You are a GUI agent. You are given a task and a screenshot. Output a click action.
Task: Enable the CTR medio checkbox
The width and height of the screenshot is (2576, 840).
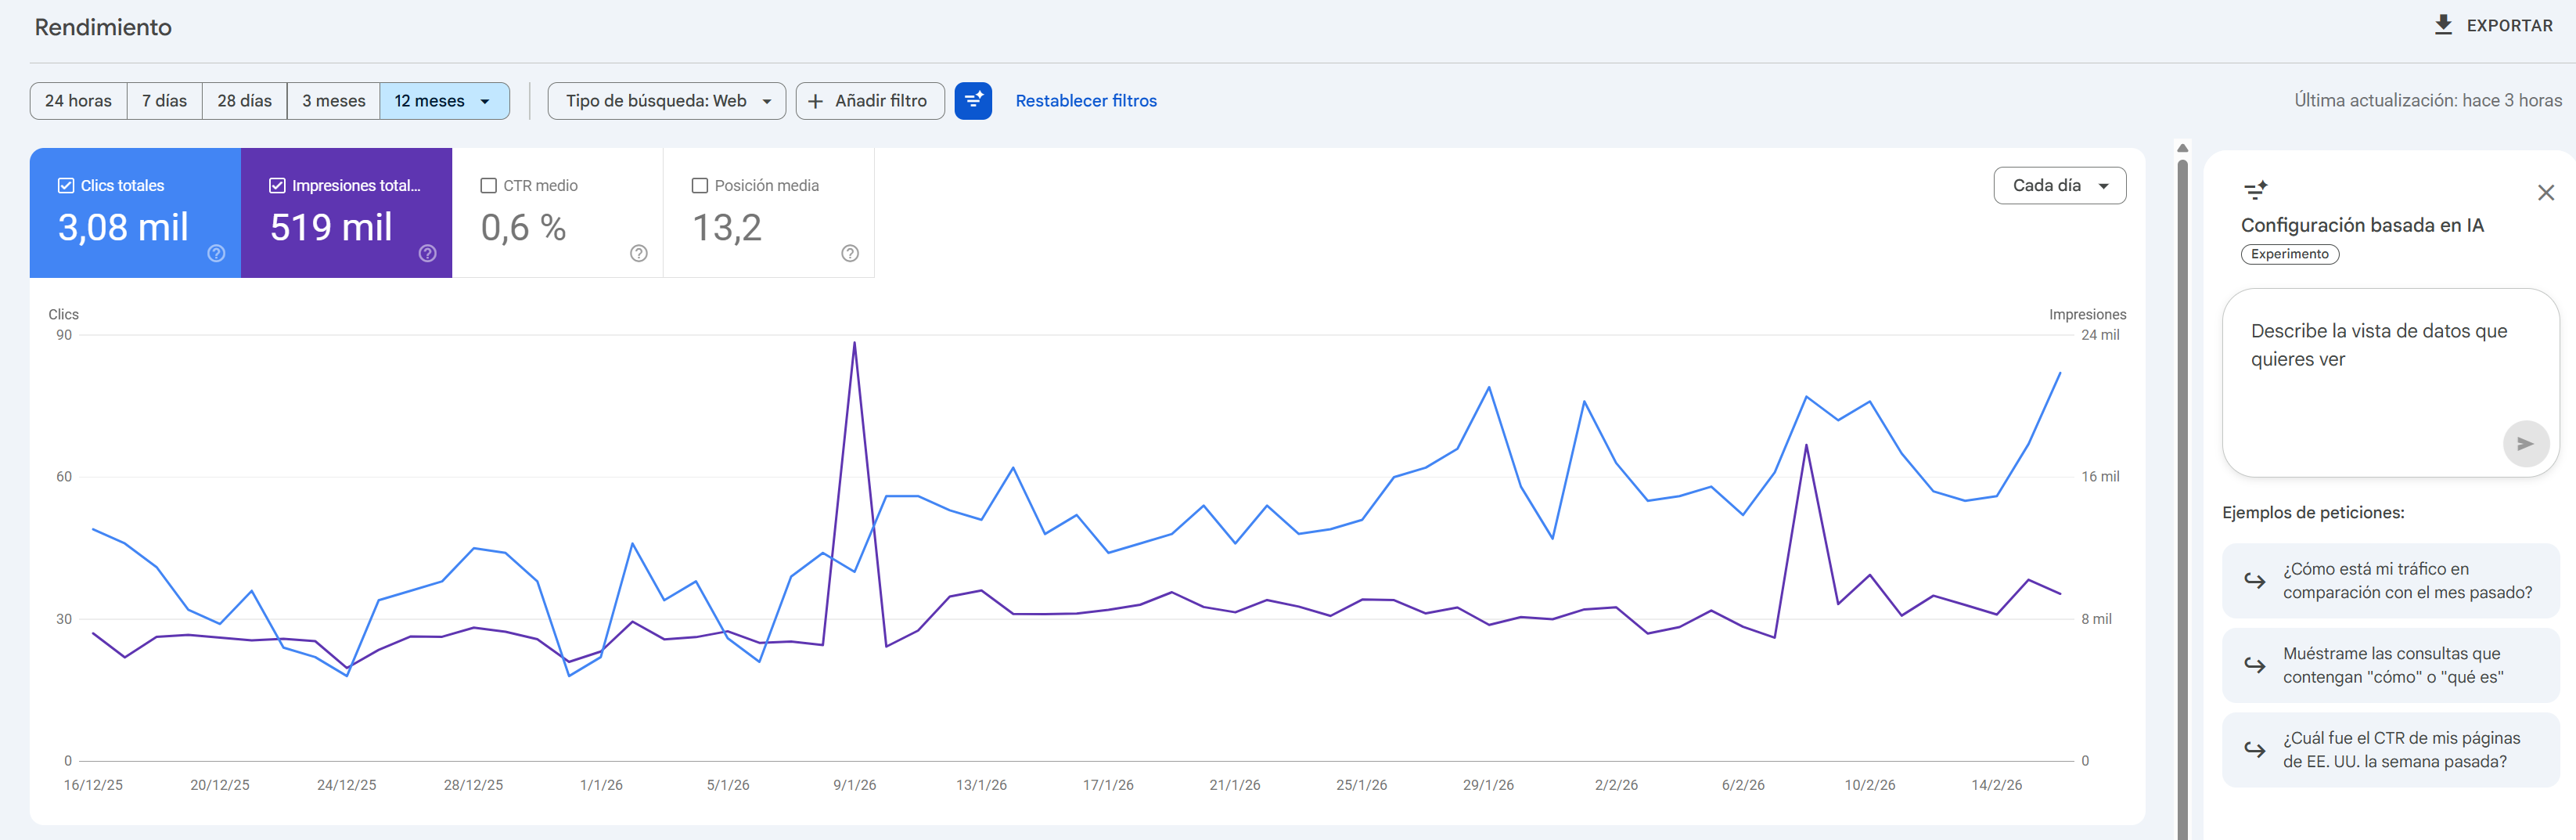point(489,185)
